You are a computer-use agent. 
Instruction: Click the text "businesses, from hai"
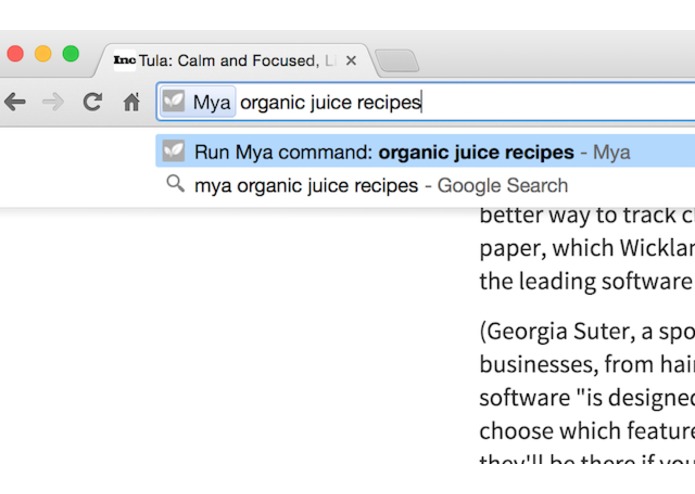click(x=587, y=365)
